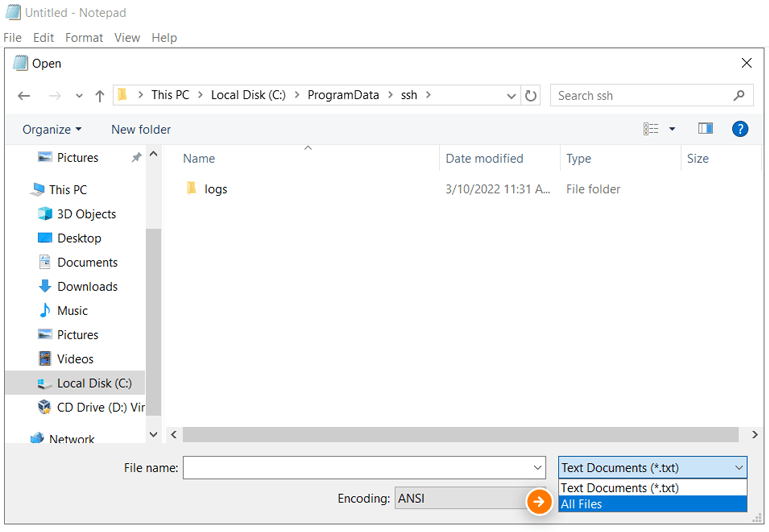Expand File name history dropdown
769x532 pixels.
click(x=538, y=468)
